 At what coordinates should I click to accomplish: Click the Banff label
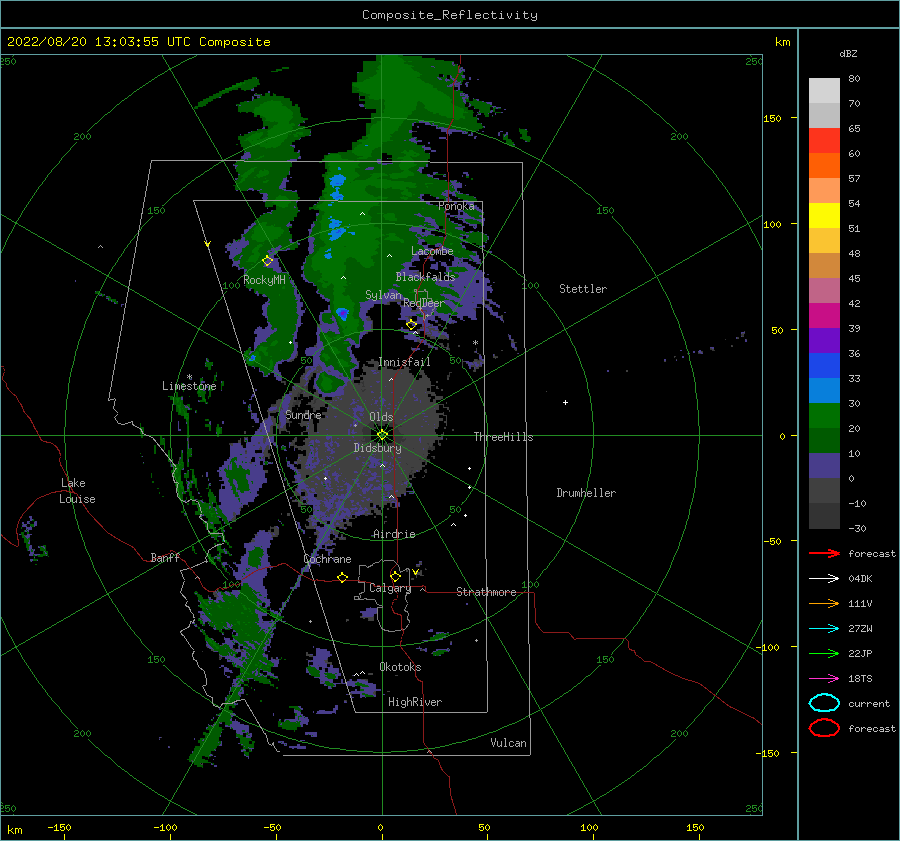coord(165,557)
